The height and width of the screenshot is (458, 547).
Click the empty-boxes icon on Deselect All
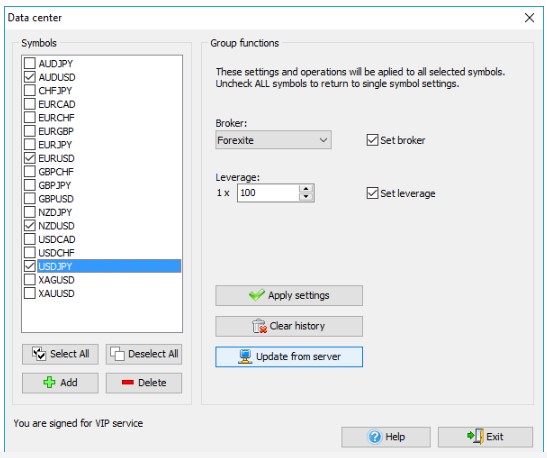(117, 353)
